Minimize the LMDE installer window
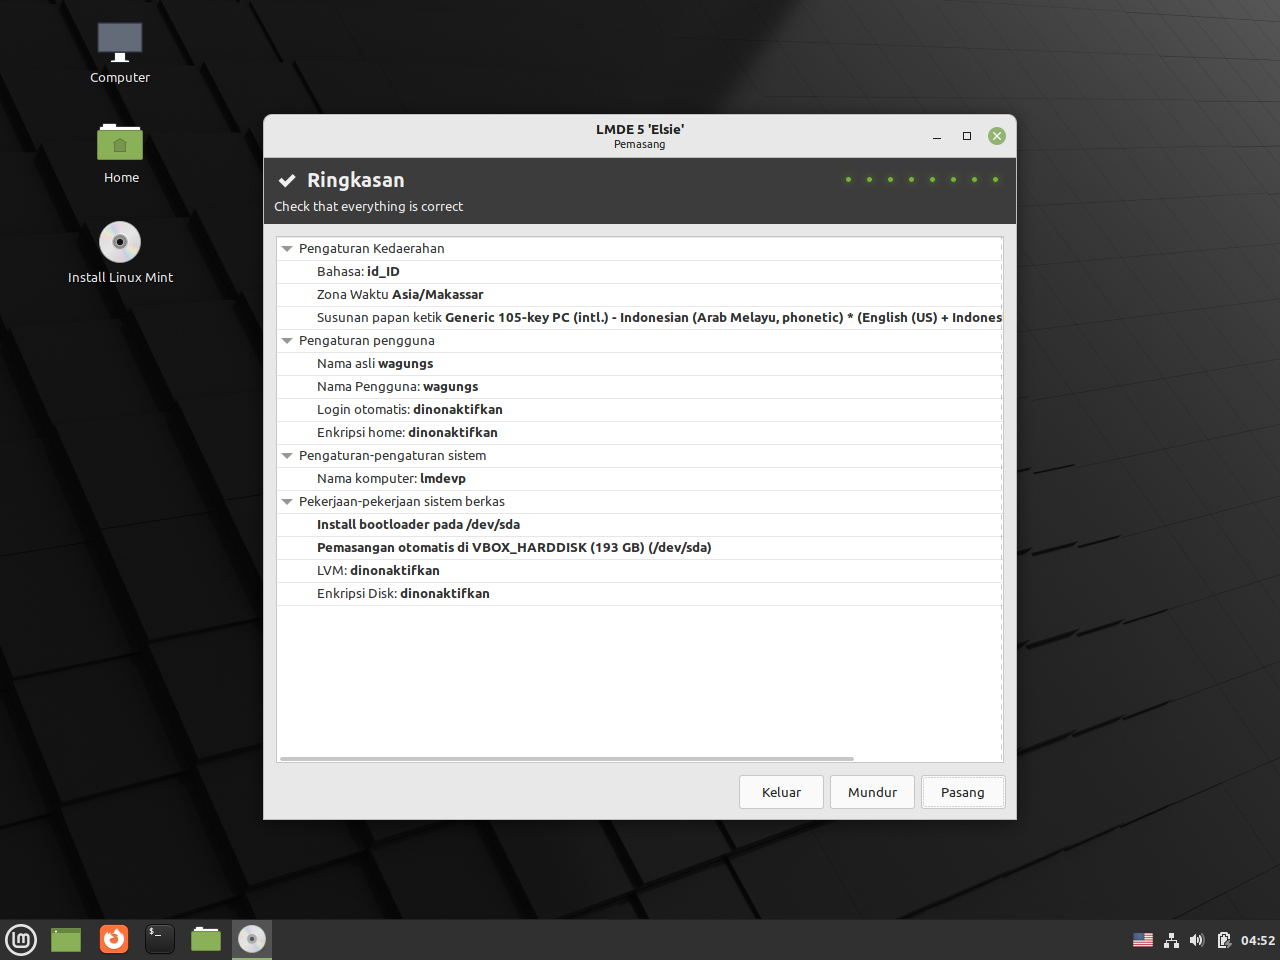Viewport: 1280px width, 960px height. [937, 137]
